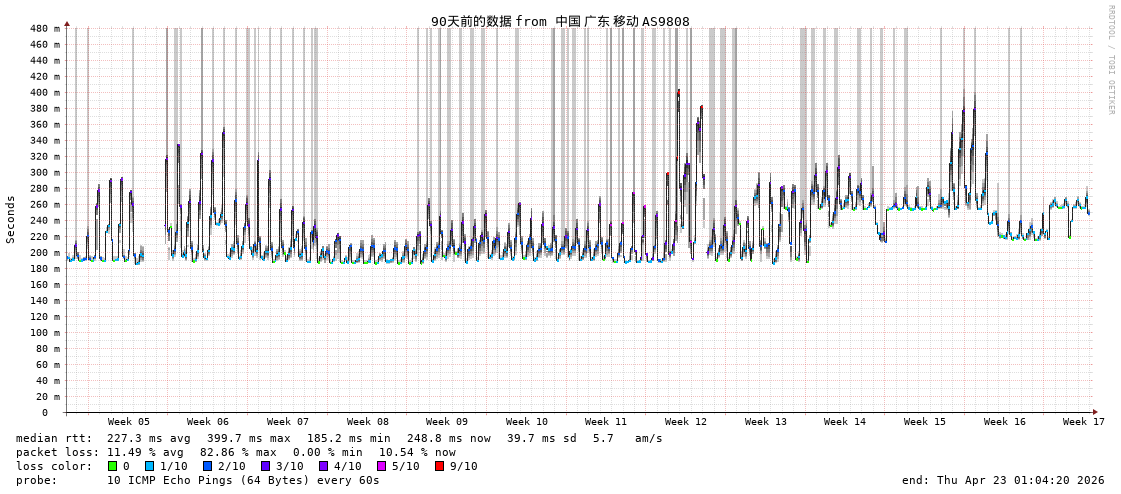This screenshot has height=494, width=1121.
Task: Click the green 0 loss color swatch
Action: [x=113, y=466]
